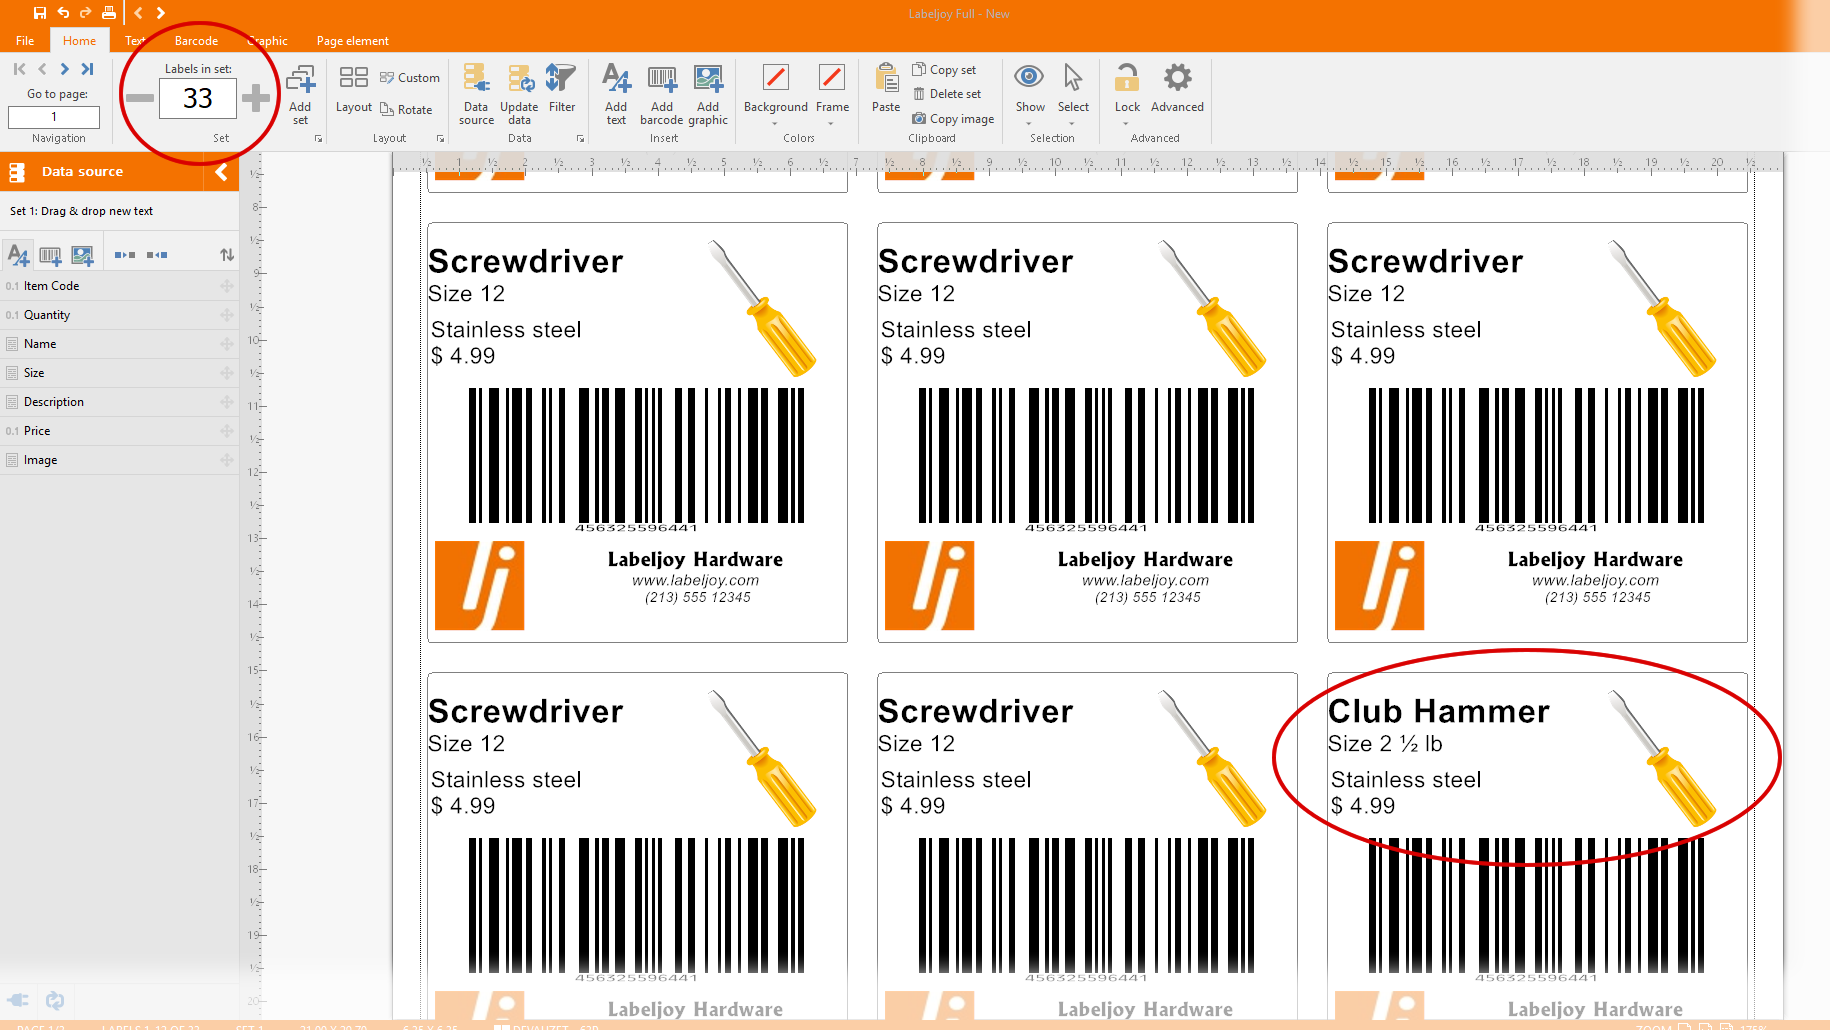The height and width of the screenshot is (1030, 1830).
Task: Increase the number of labels in set
Action: 256,98
